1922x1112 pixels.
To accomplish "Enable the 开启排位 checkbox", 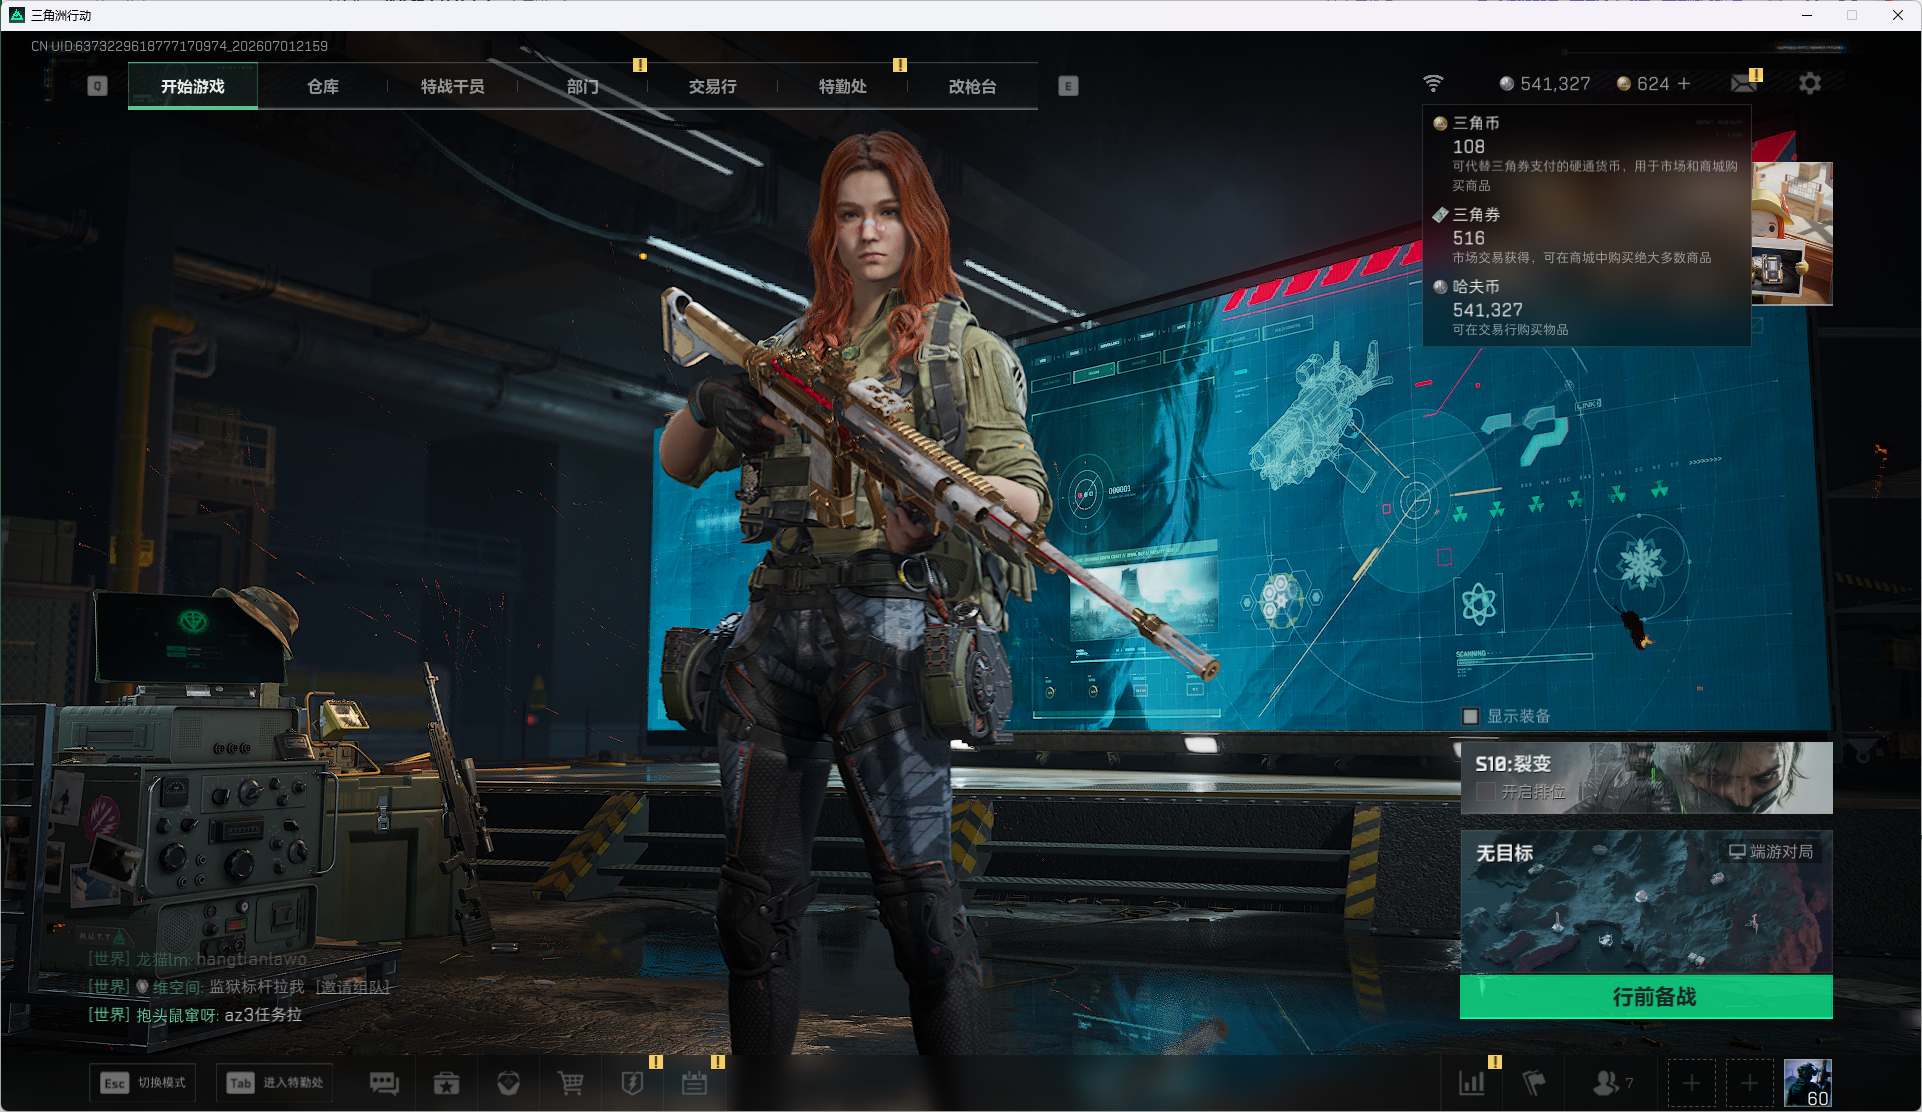I will pos(1486,791).
